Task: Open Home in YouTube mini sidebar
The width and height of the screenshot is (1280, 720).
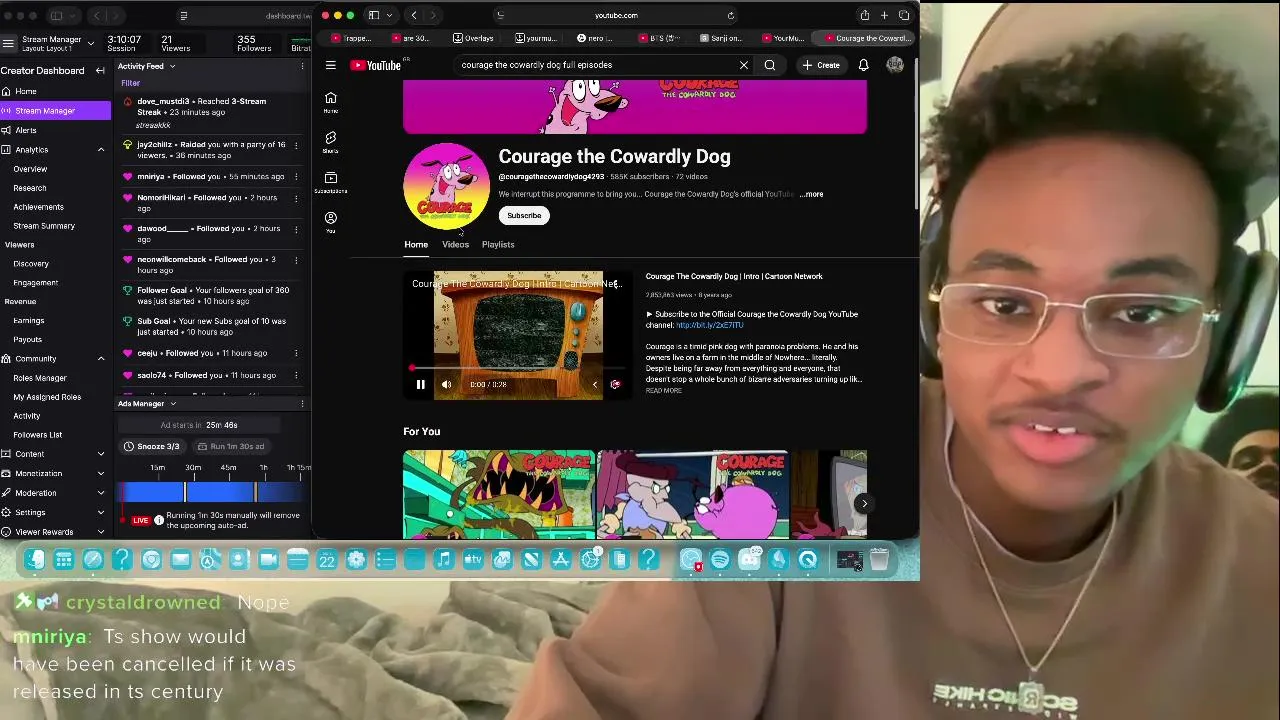Action: [331, 101]
